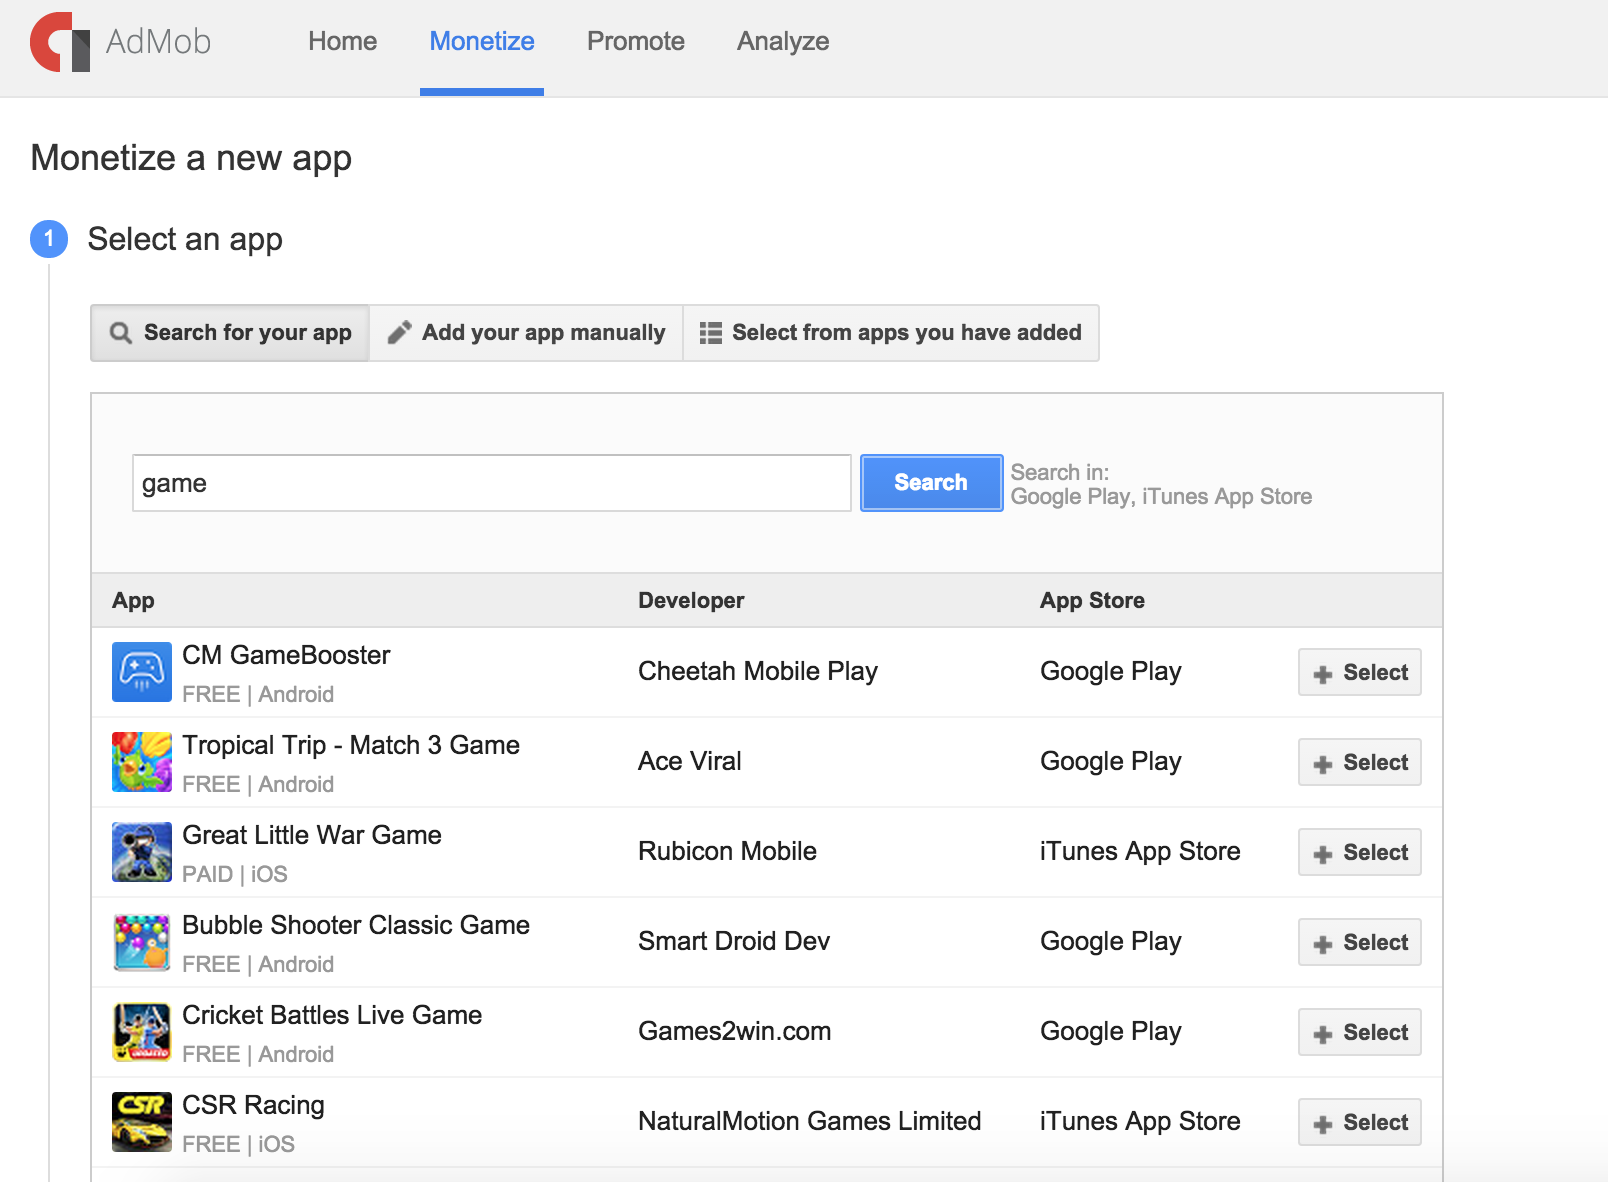The height and width of the screenshot is (1182, 1608).
Task: Open the Home tab
Action: point(342,42)
